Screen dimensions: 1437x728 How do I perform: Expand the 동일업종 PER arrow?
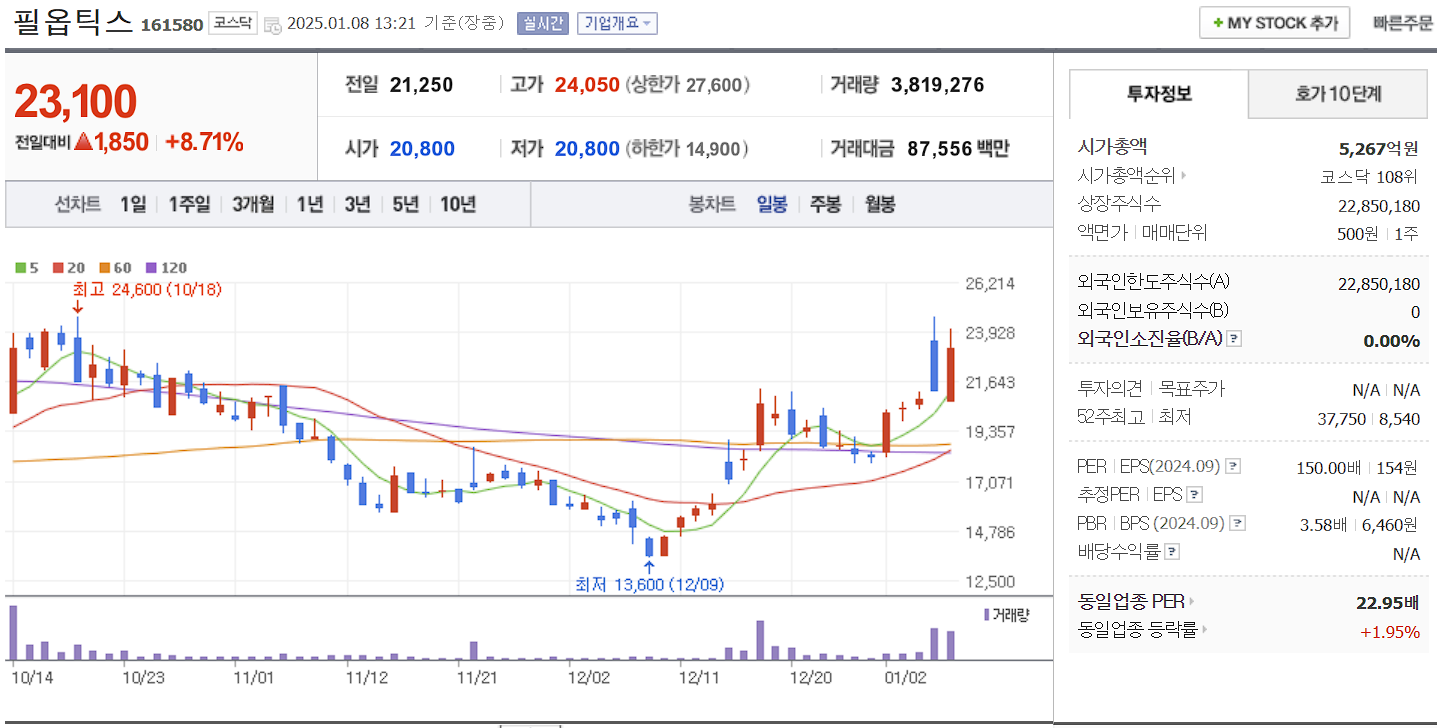click(1190, 602)
